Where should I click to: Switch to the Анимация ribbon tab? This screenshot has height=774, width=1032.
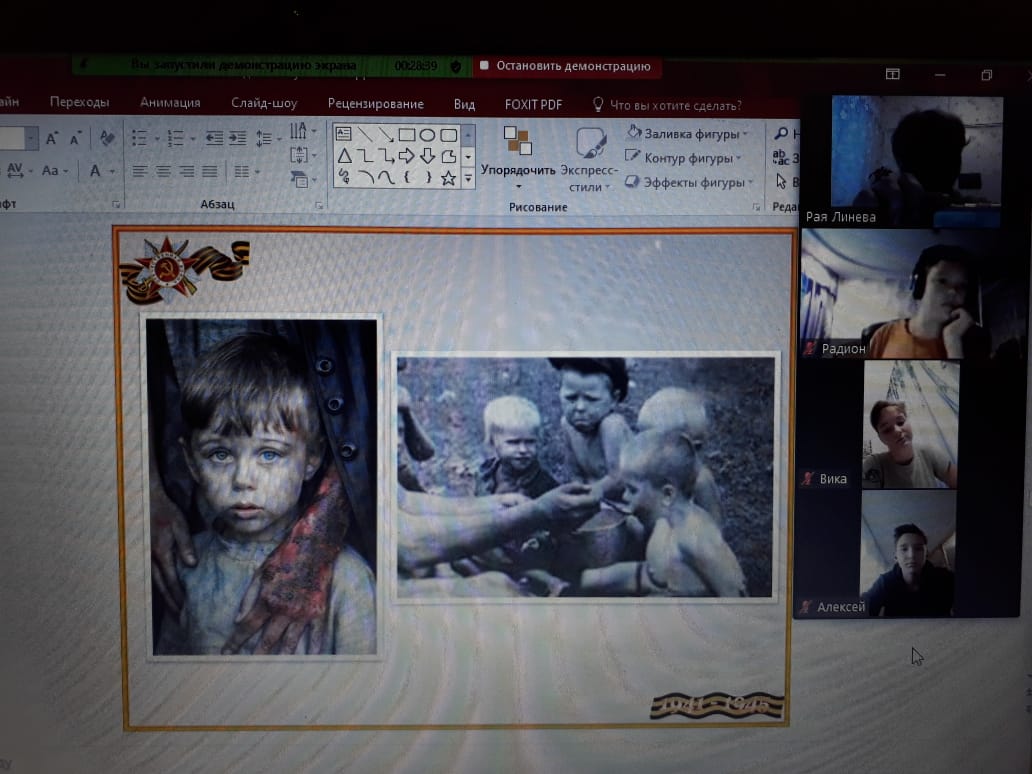pyautogui.click(x=170, y=103)
